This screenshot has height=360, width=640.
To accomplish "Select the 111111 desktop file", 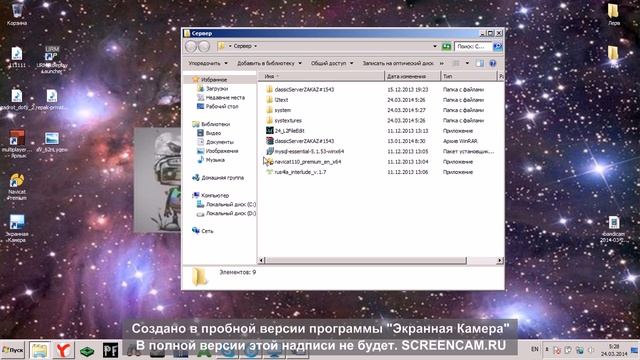I will [x=17, y=58].
